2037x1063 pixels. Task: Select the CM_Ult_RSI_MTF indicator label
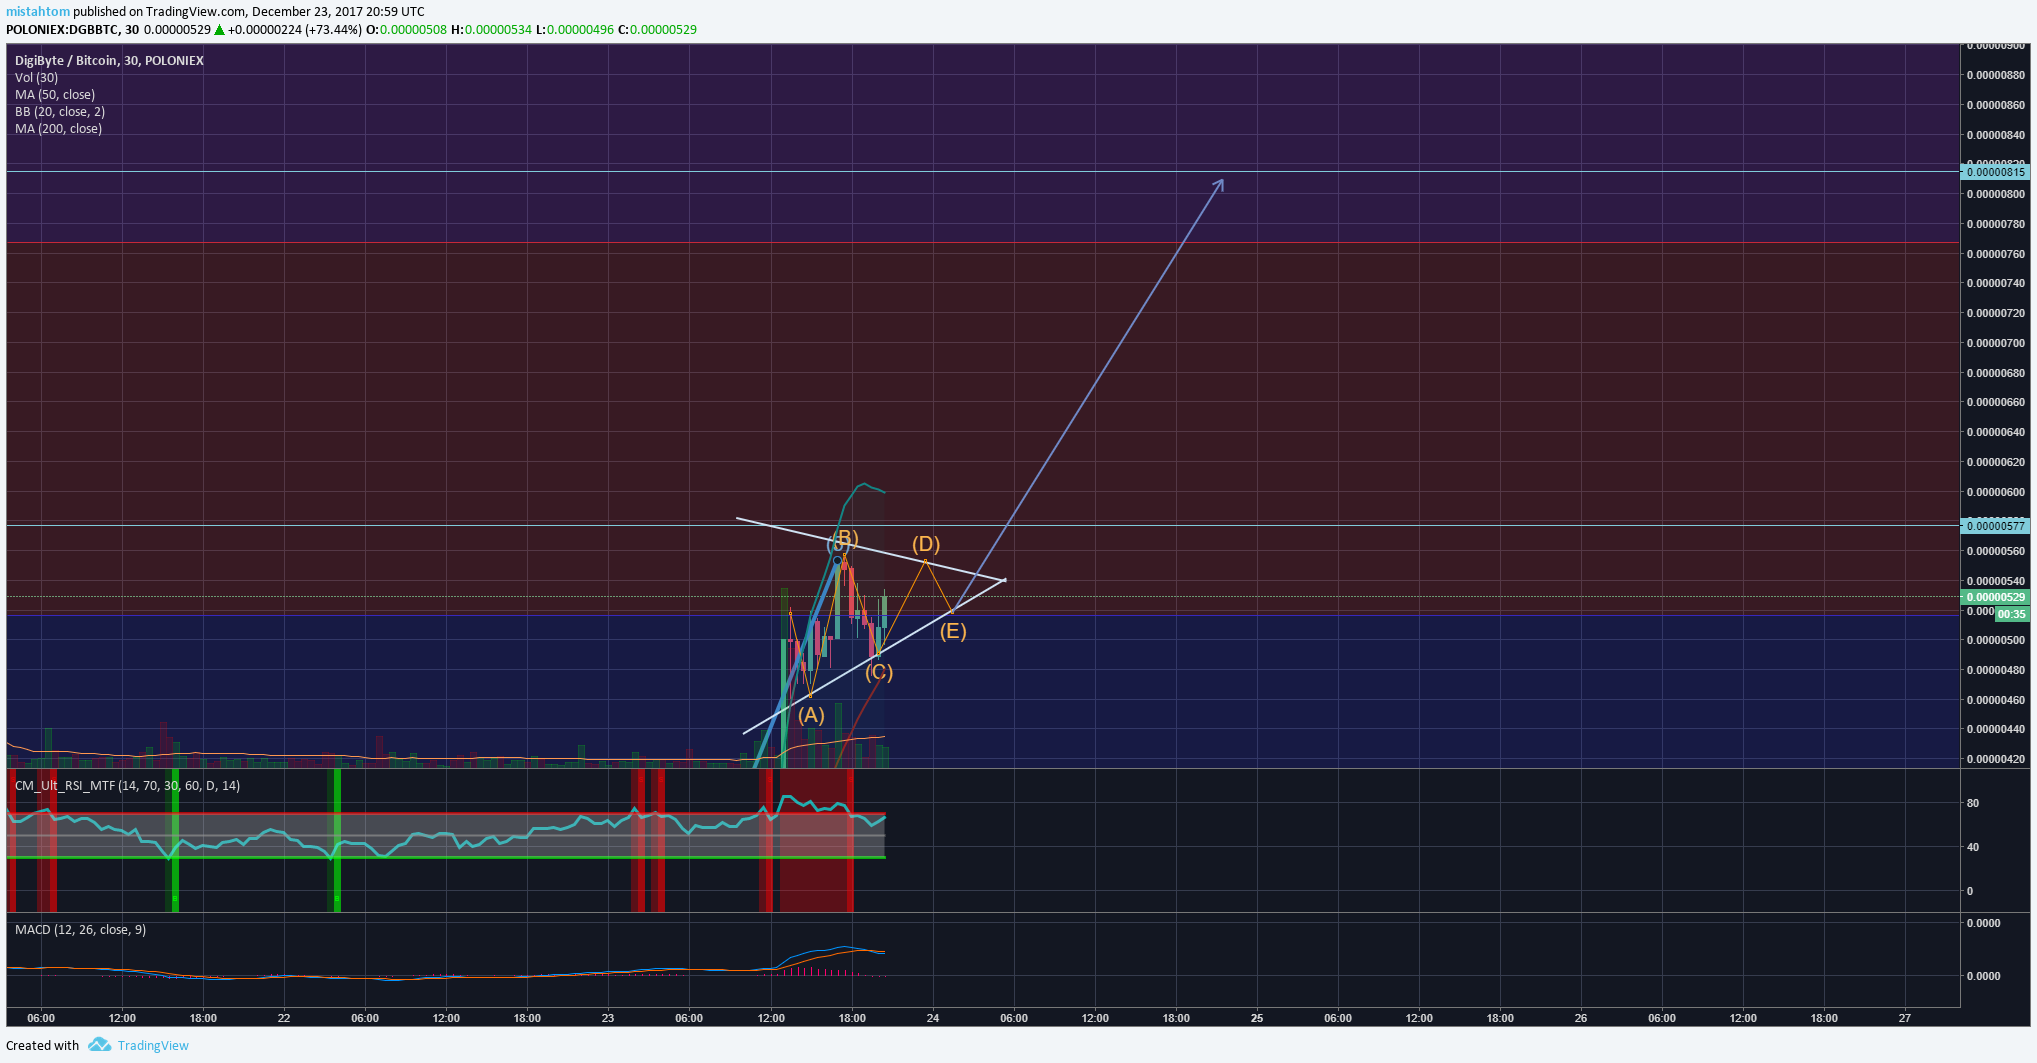click(x=127, y=785)
